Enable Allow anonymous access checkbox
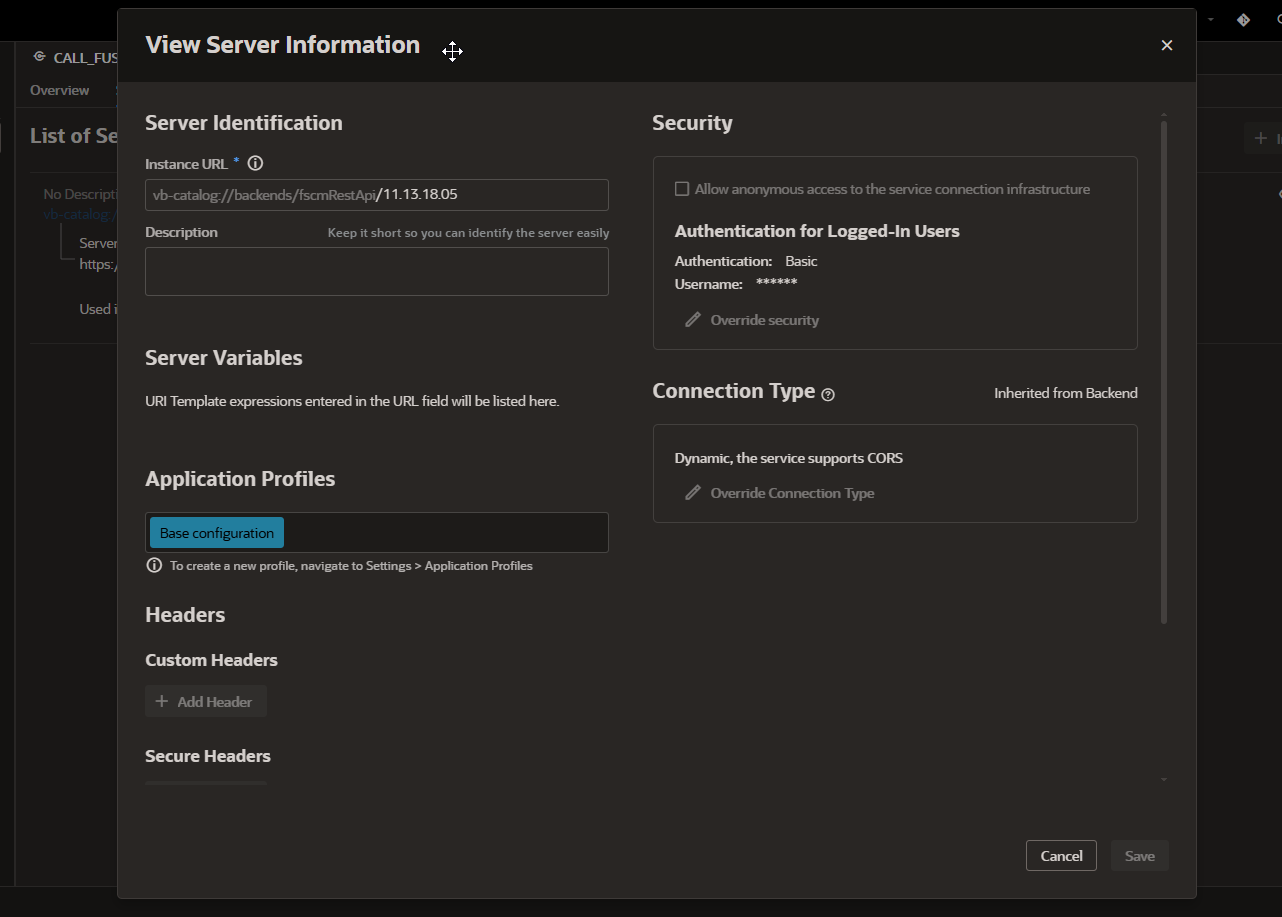This screenshot has height=917, width=1282. 682,189
